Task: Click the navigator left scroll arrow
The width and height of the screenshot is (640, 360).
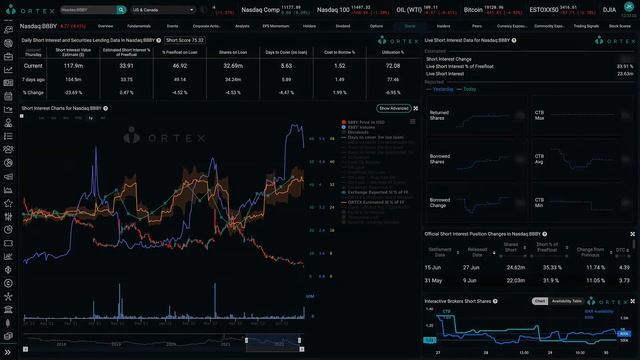Action: pyautogui.click(x=25, y=349)
